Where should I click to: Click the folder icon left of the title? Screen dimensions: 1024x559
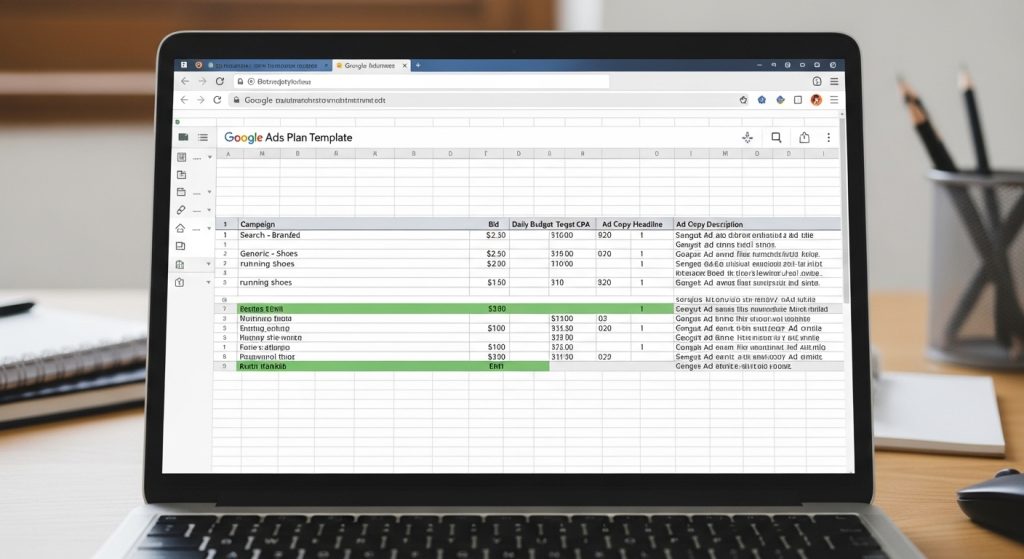(x=184, y=137)
